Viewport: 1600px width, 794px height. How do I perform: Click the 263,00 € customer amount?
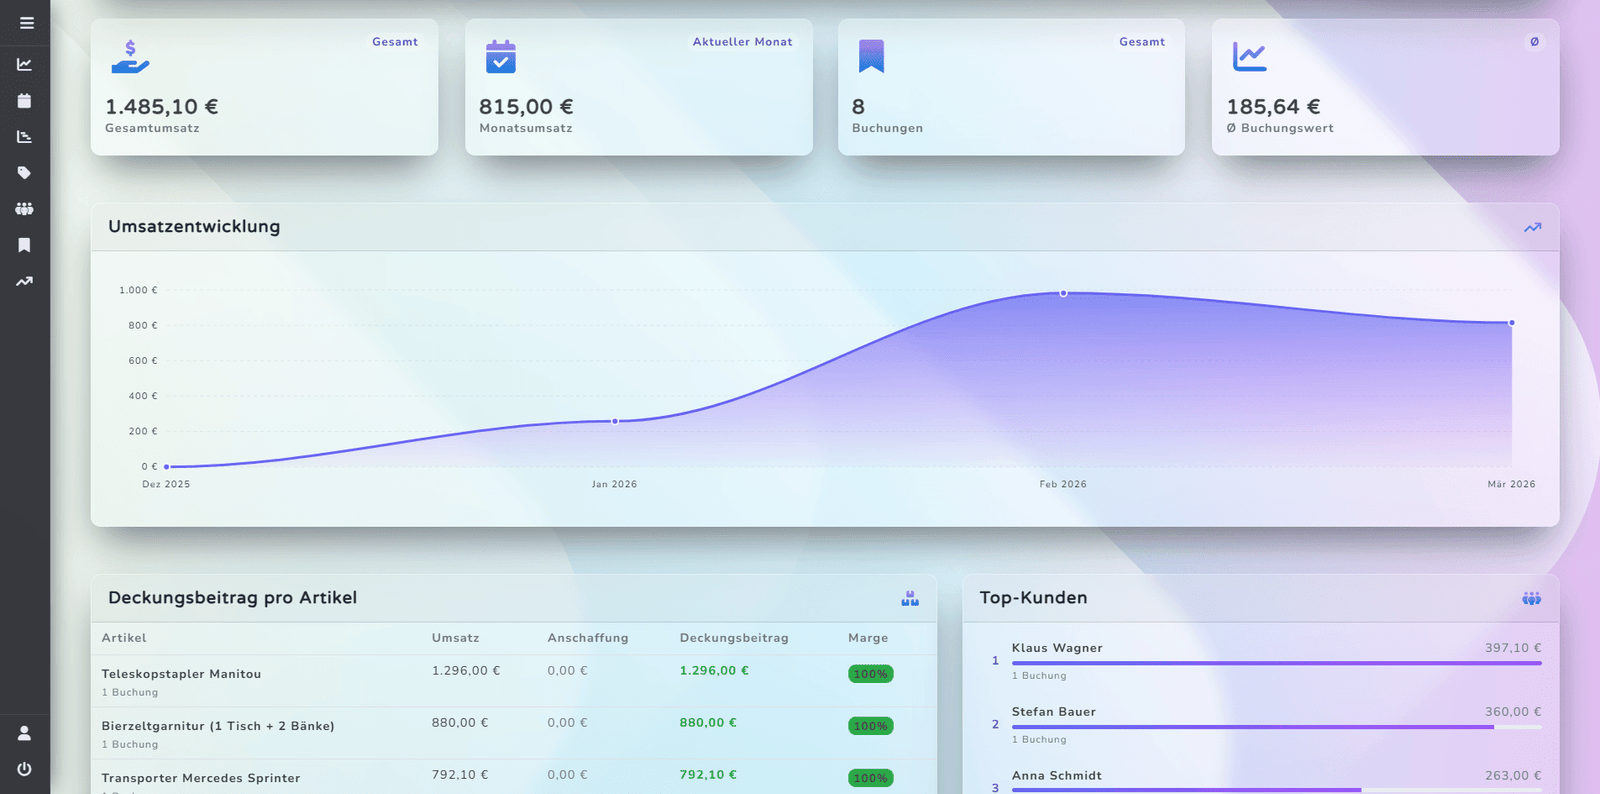click(1513, 776)
